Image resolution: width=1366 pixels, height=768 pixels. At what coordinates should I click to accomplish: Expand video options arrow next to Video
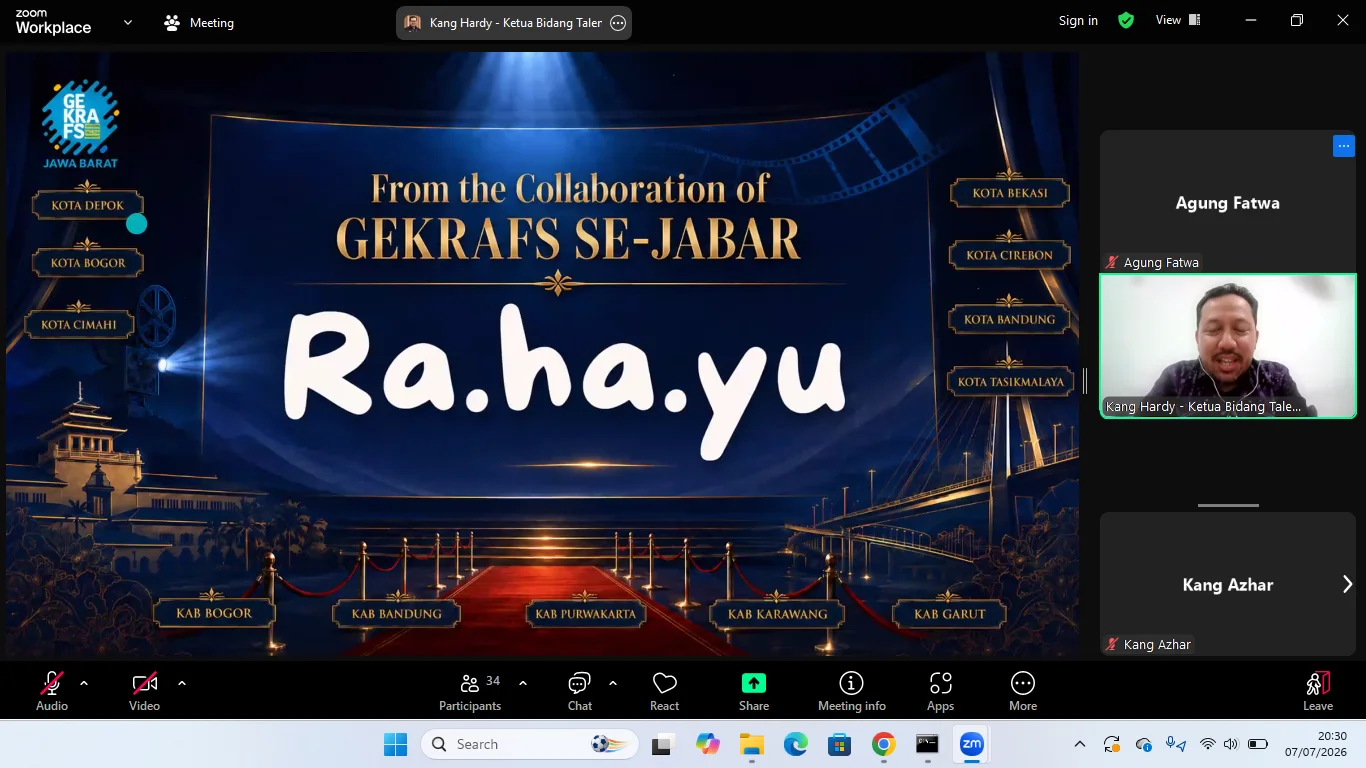tap(182, 684)
